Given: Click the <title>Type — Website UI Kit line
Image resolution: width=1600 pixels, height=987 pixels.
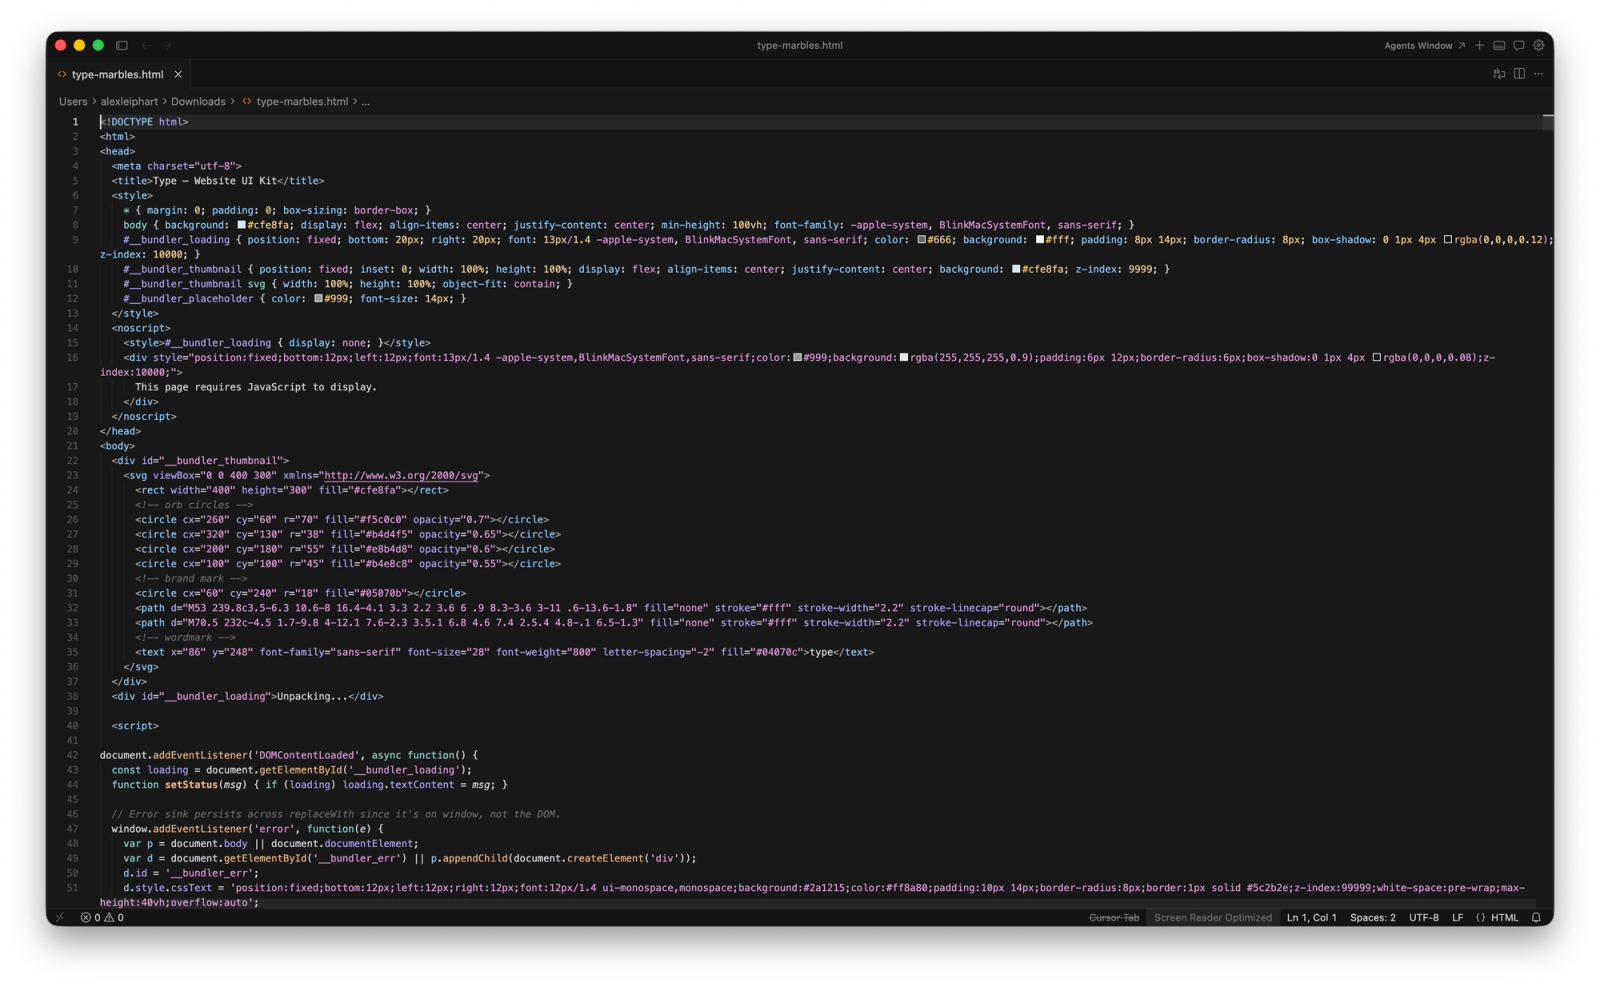Looking at the screenshot, I should coord(218,181).
